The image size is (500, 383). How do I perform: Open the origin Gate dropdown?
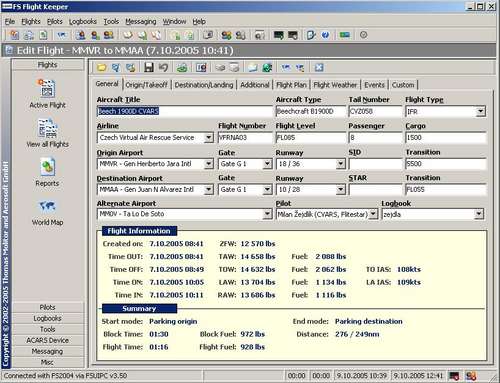pyautogui.click(x=267, y=164)
